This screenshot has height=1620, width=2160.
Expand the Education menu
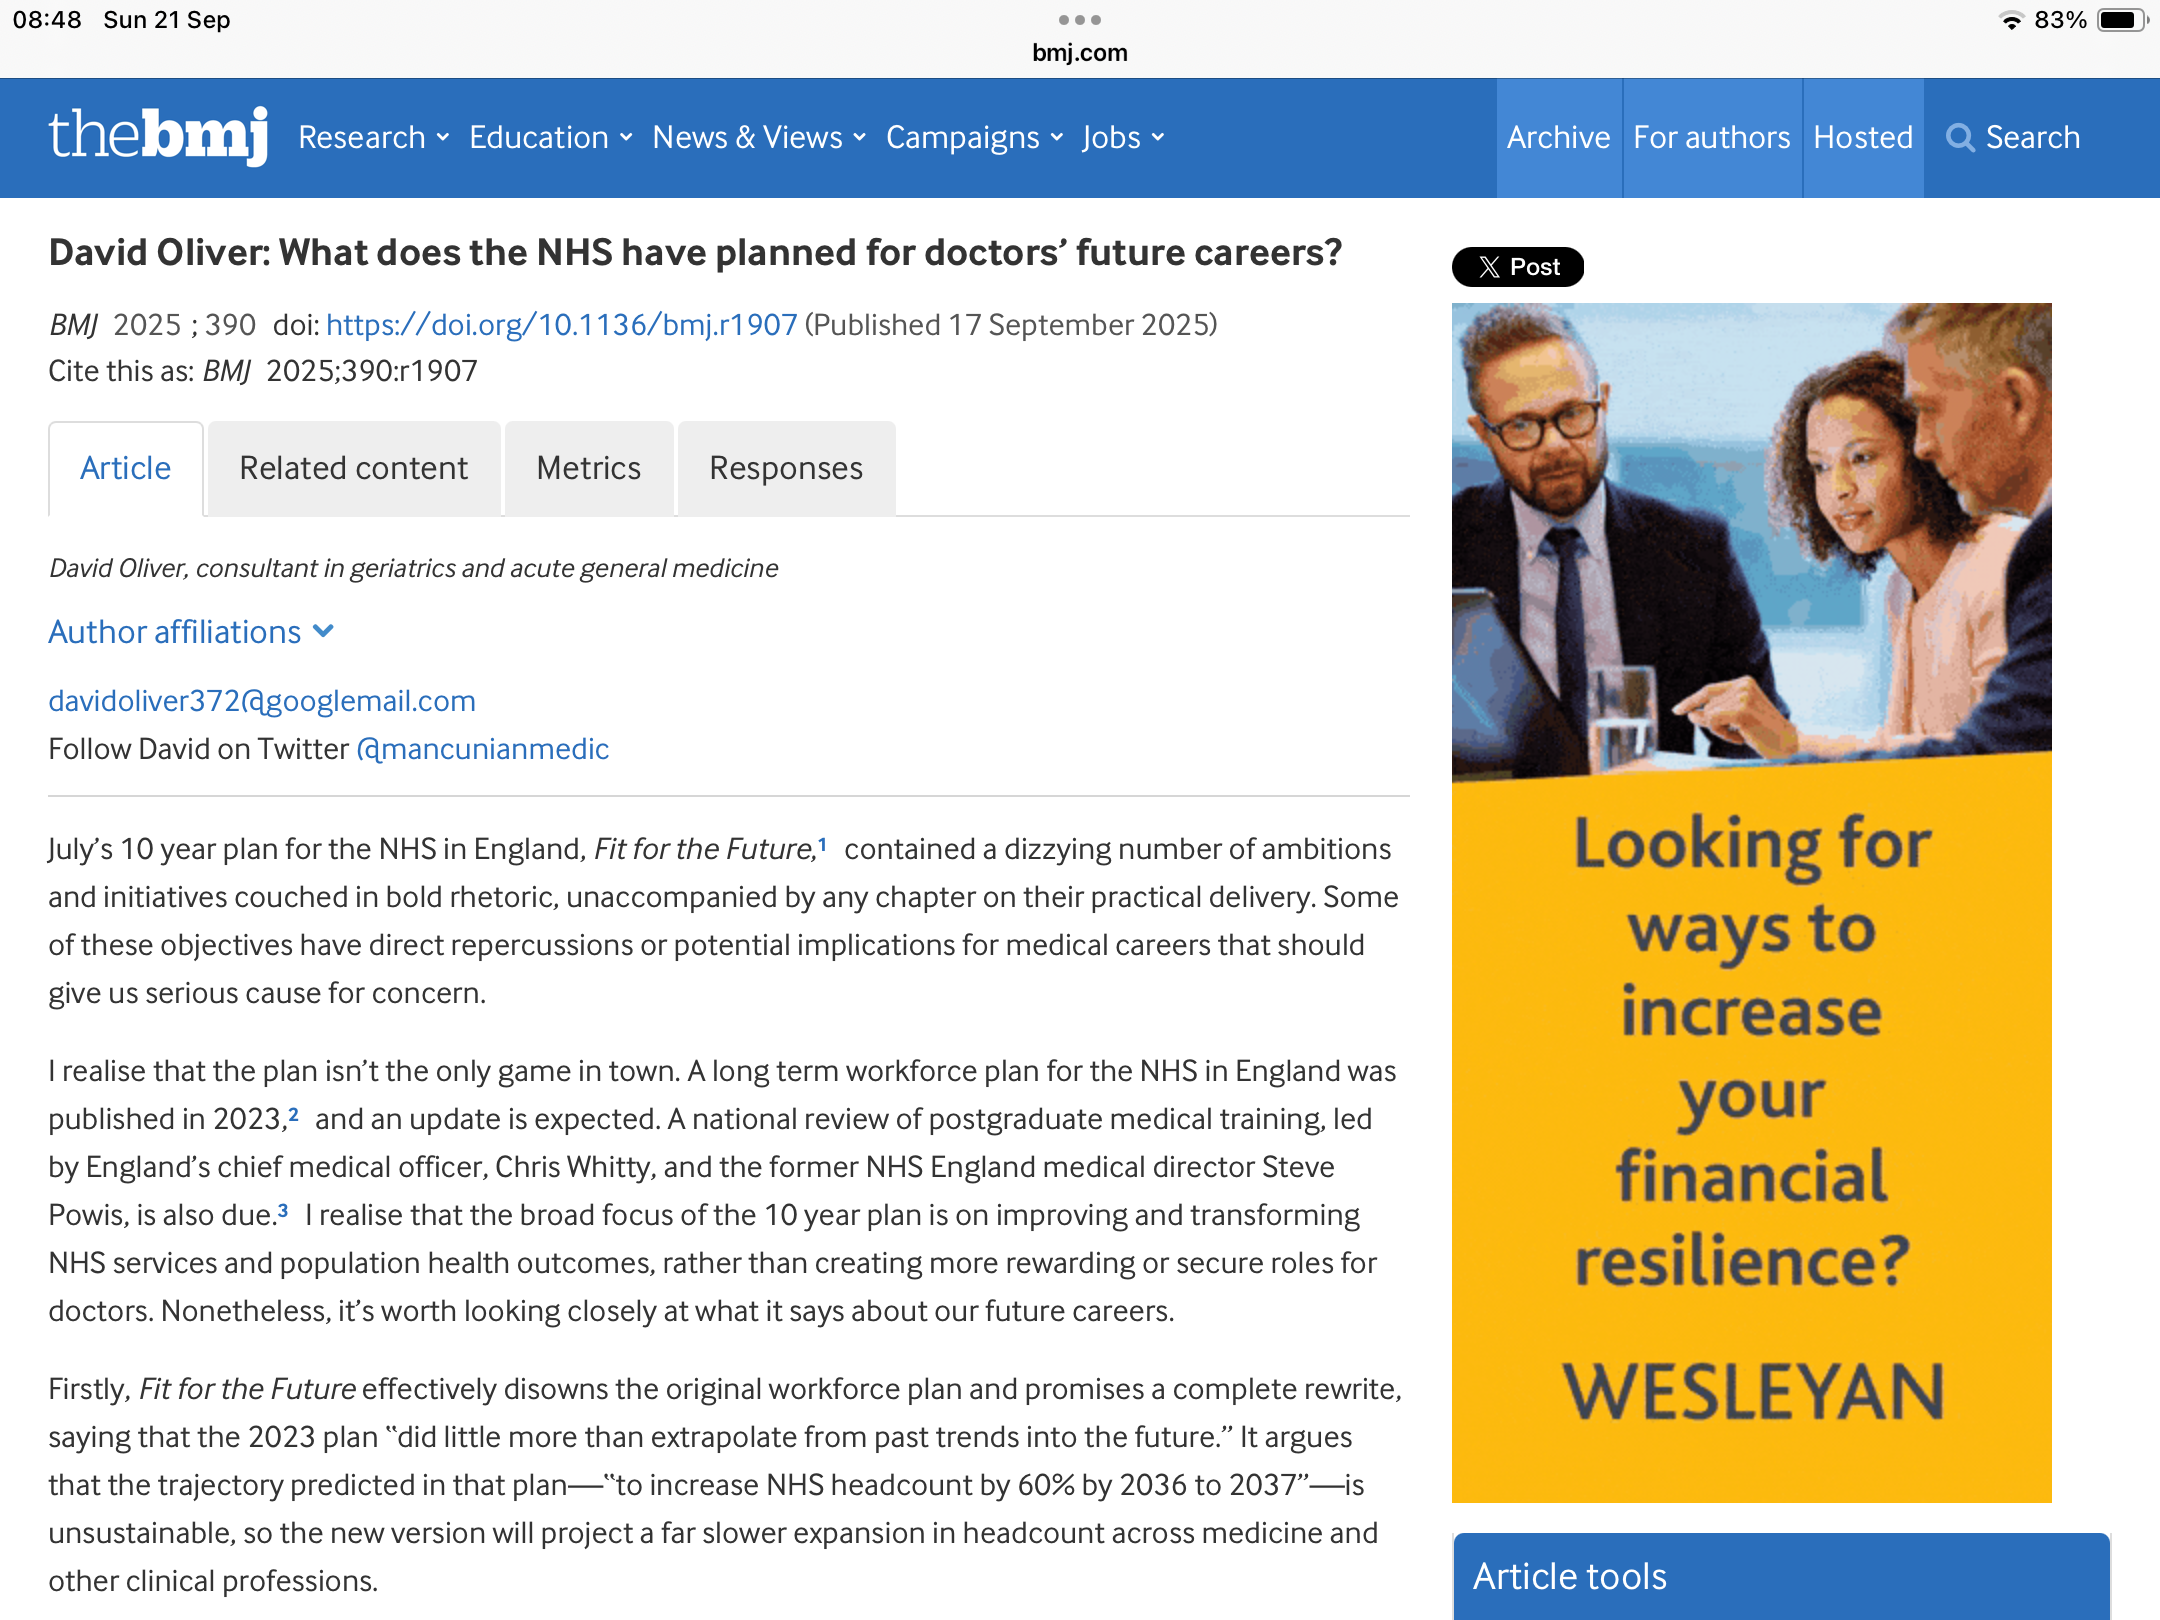click(x=550, y=137)
